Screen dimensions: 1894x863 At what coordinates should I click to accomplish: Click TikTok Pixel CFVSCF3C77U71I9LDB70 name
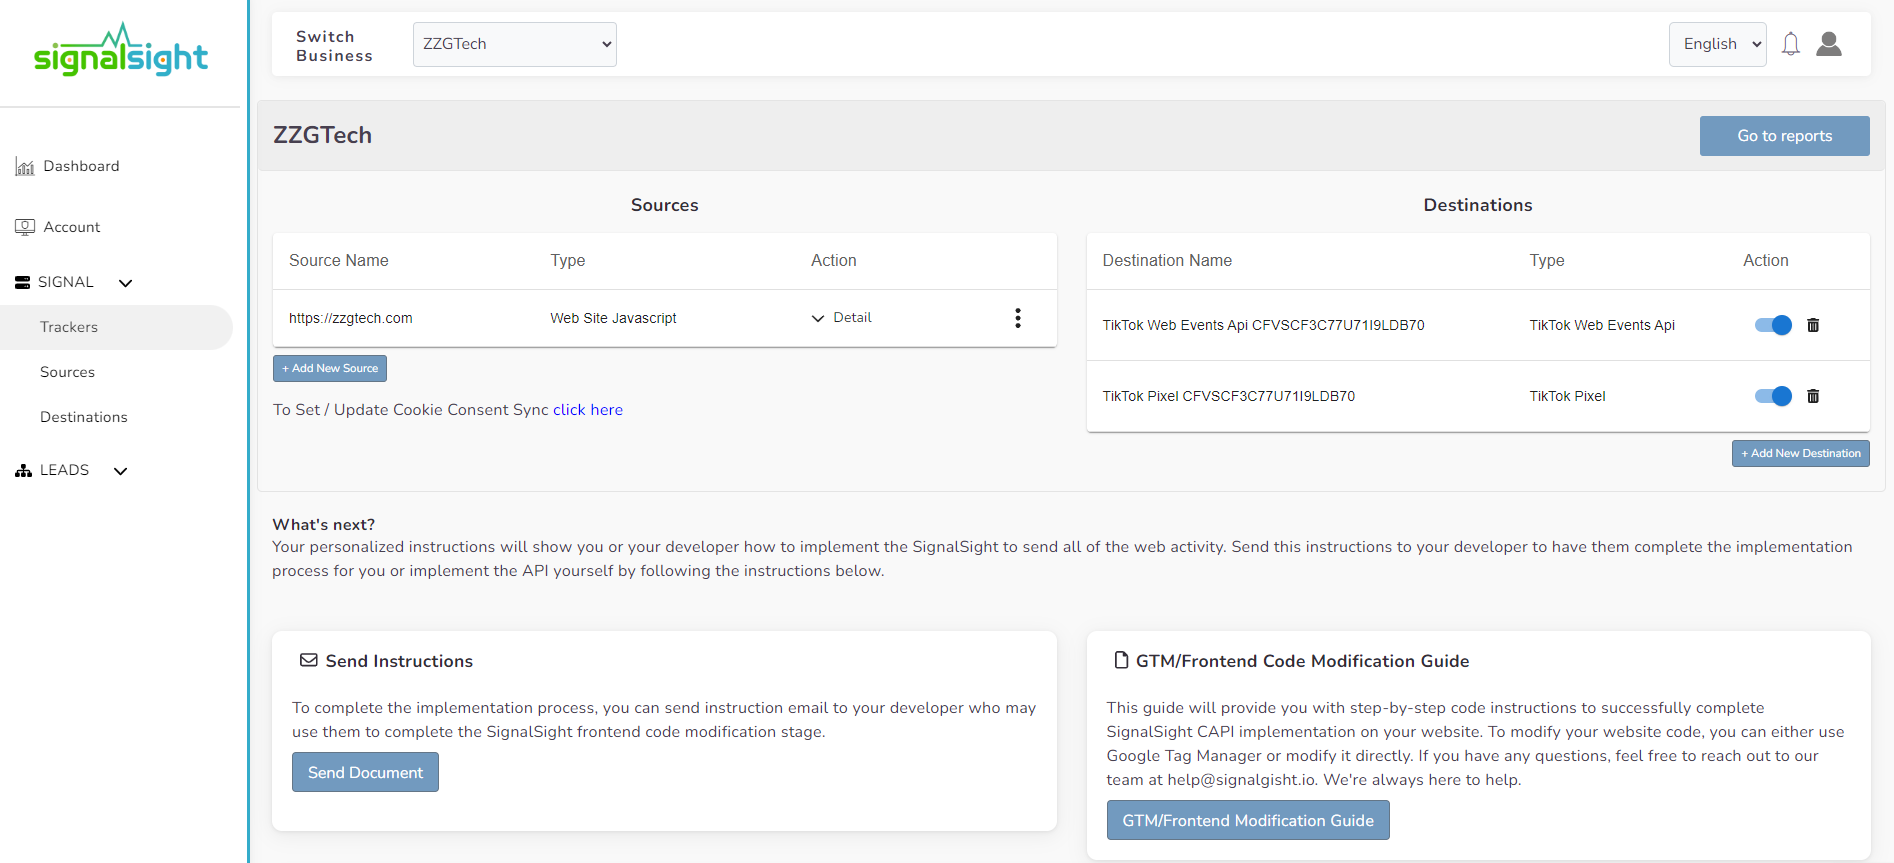1229,396
